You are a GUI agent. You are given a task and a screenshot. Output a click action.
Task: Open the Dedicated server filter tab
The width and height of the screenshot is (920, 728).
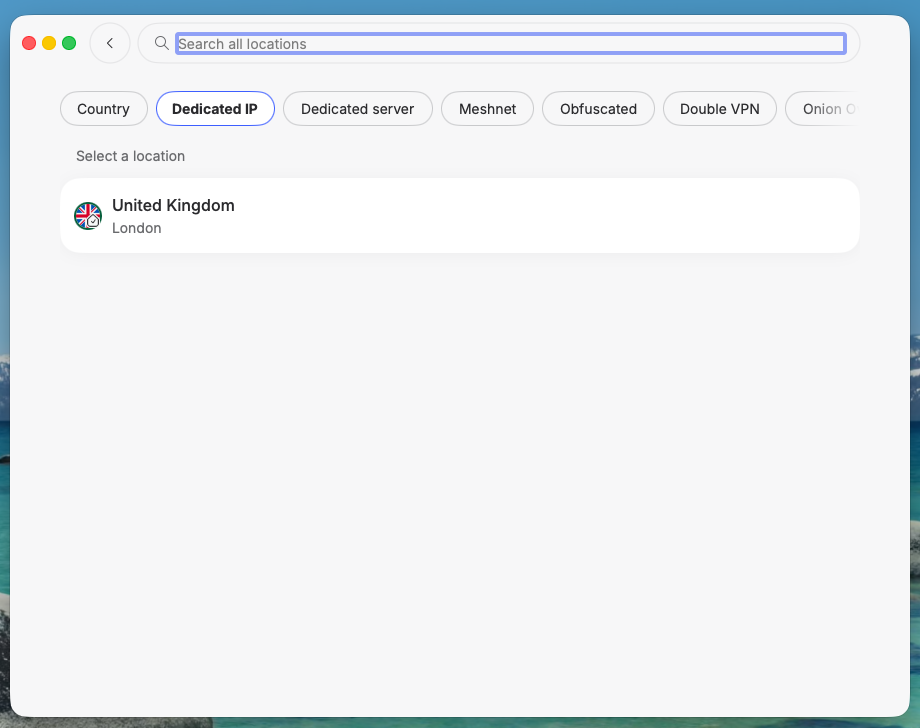[x=357, y=109]
